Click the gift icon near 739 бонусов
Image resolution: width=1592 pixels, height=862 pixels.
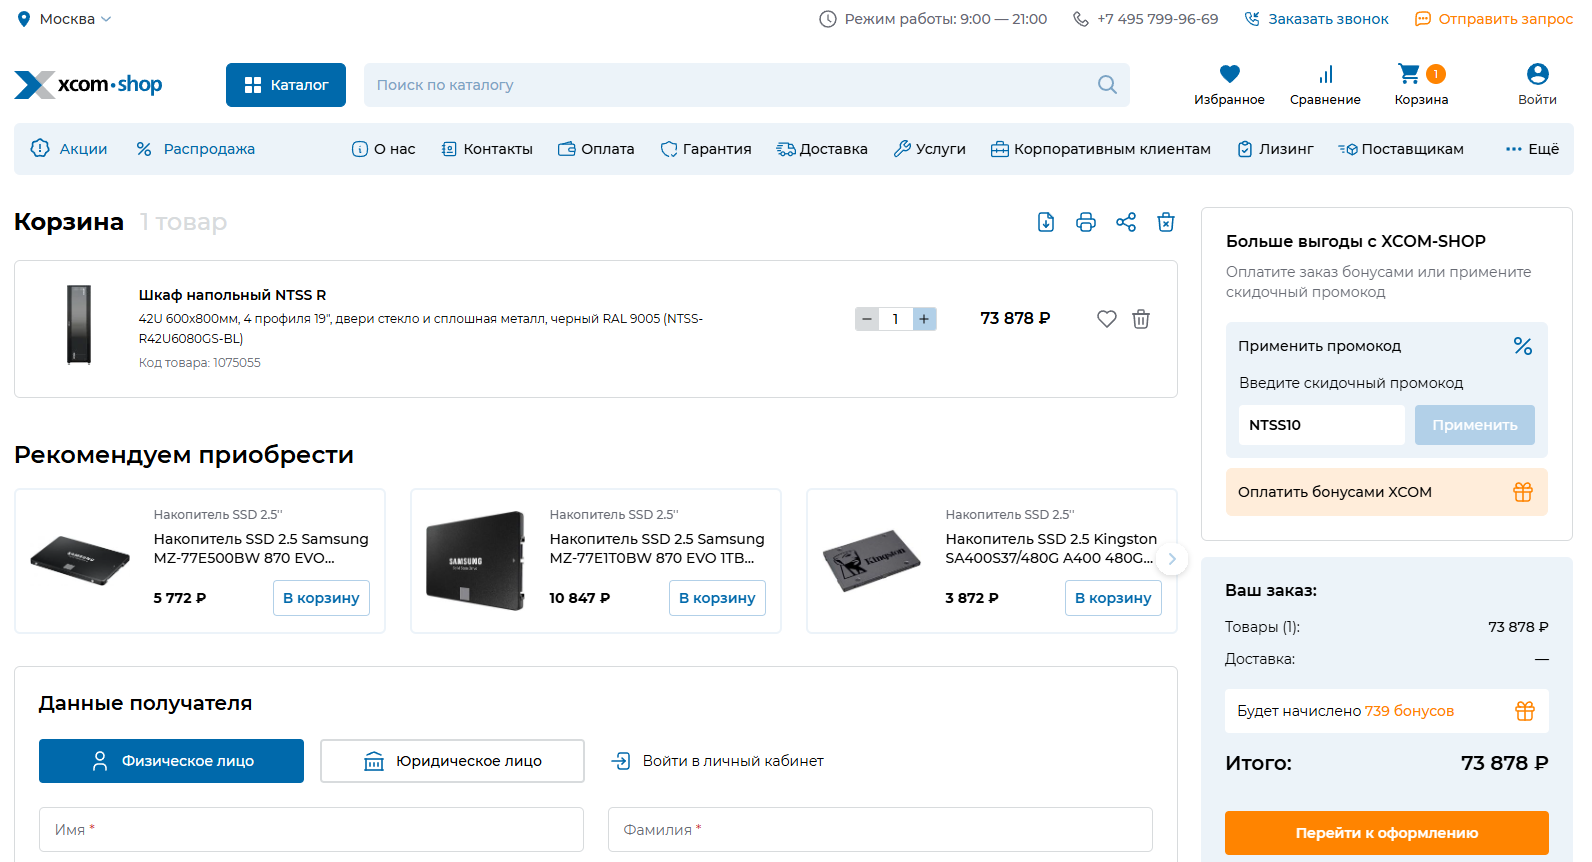1525,711
